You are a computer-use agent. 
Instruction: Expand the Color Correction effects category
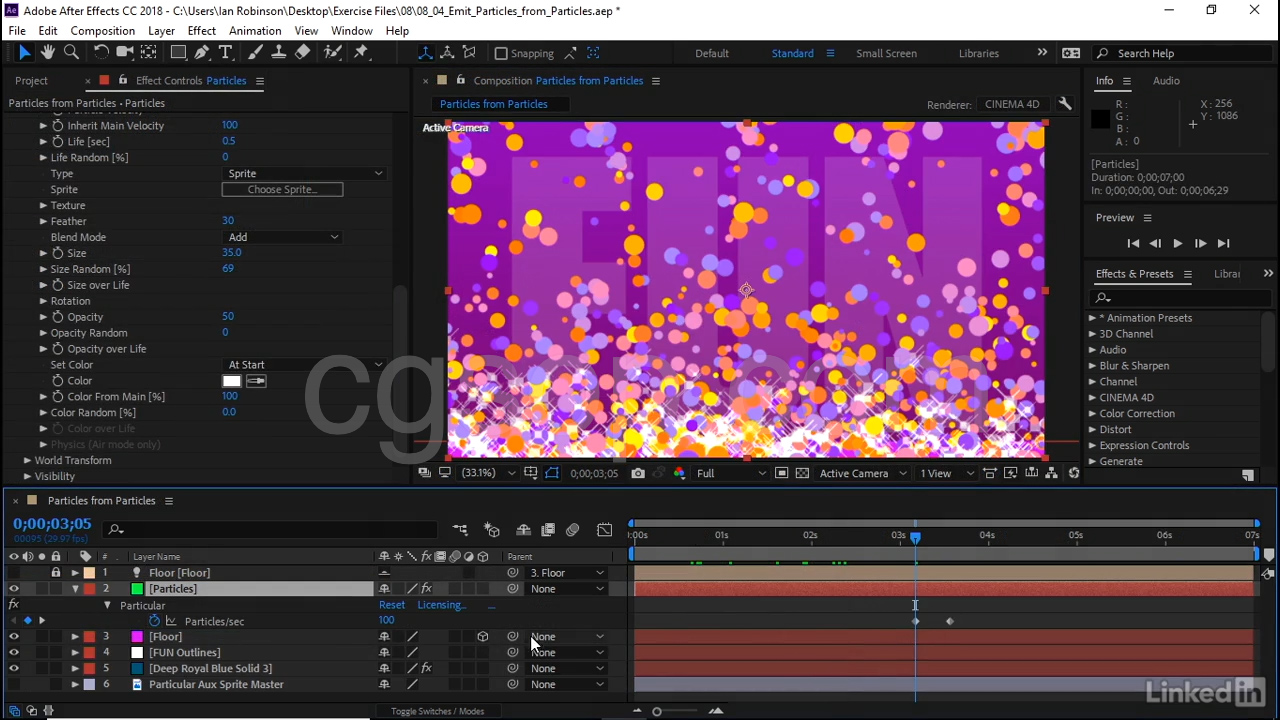(x=1092, y=414)
